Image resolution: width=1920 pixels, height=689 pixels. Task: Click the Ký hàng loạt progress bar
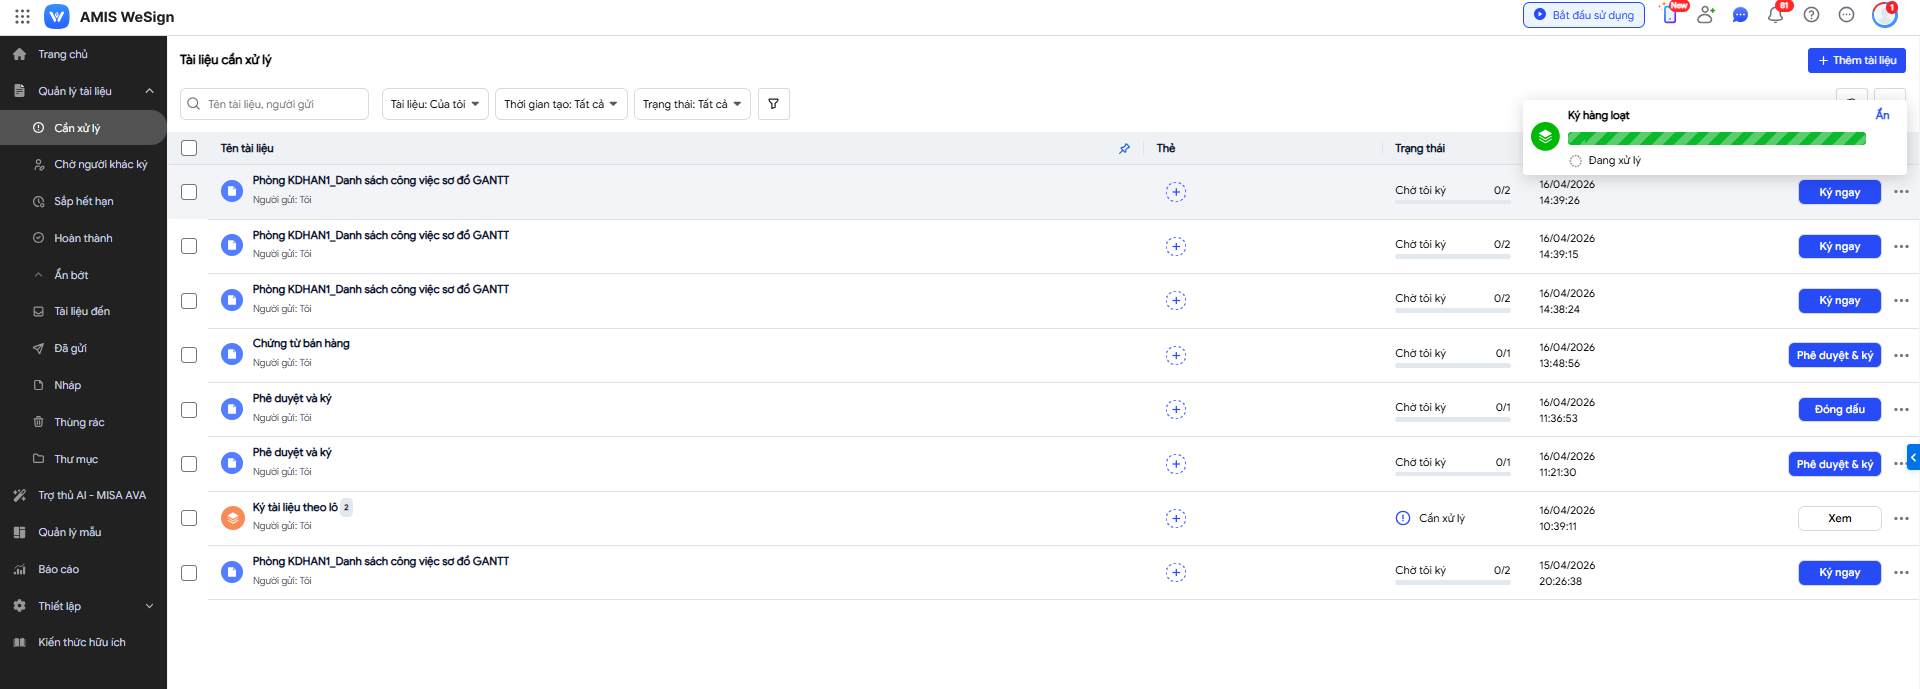point(1716,139)
